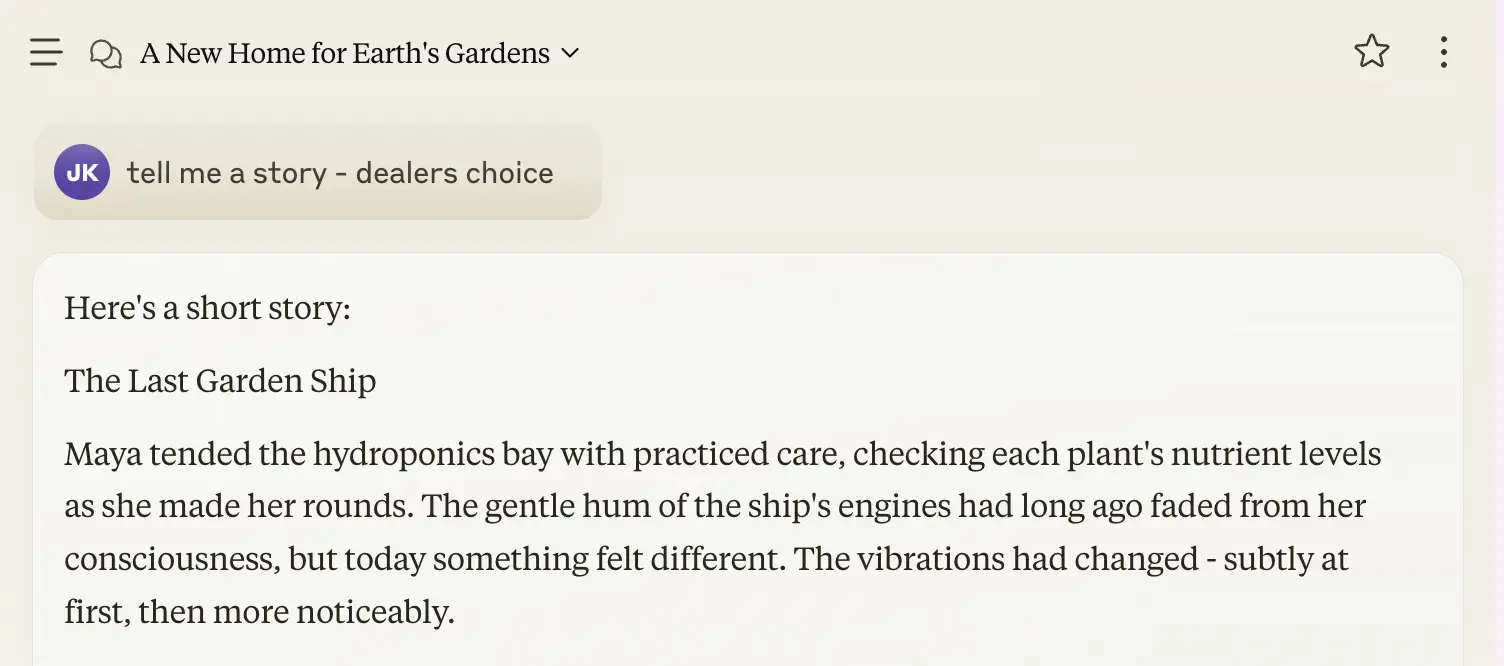The image size is (1504, 666).
Task: Click the phrase The vibrations had changed
Action: pyautogui.click(x=996, y=559)
